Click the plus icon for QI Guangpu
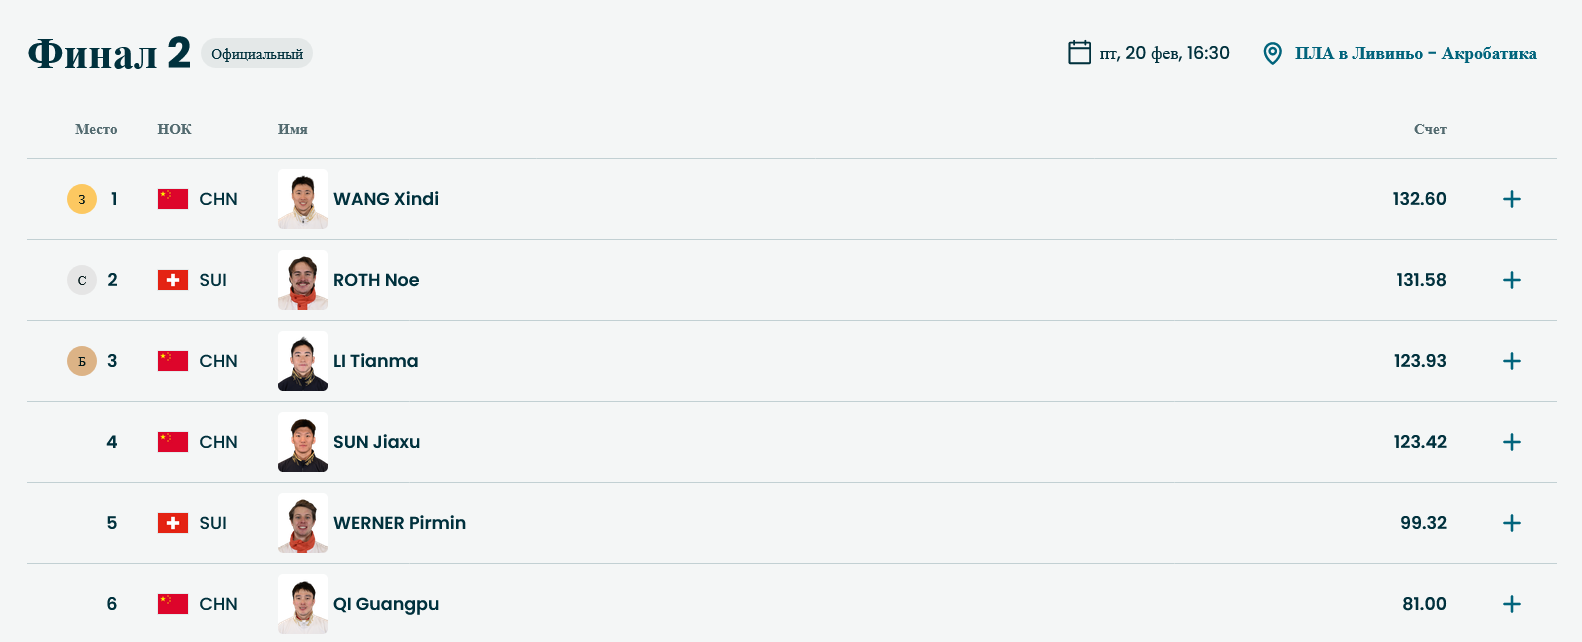This screenshot has height=642, width=1582. (1511, 604)
